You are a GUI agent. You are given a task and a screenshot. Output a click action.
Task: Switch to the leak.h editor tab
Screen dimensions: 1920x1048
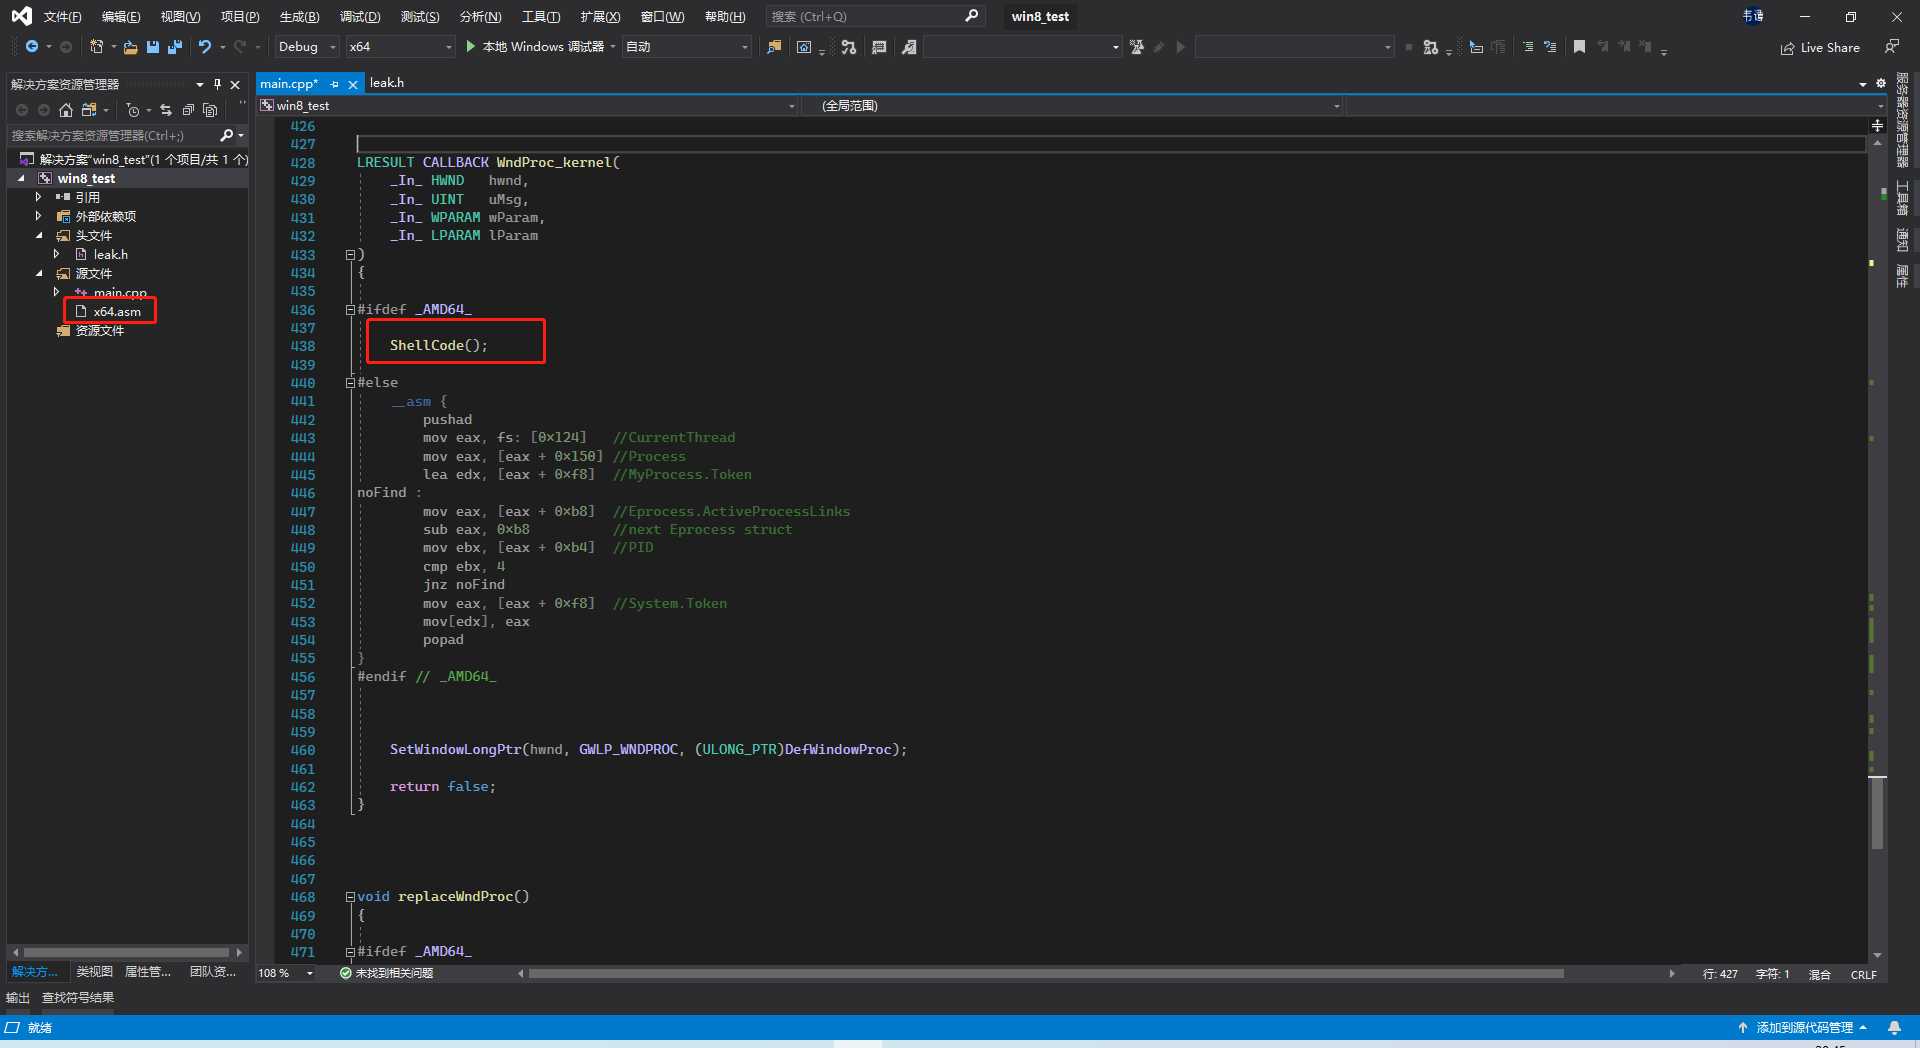(387, 83)
